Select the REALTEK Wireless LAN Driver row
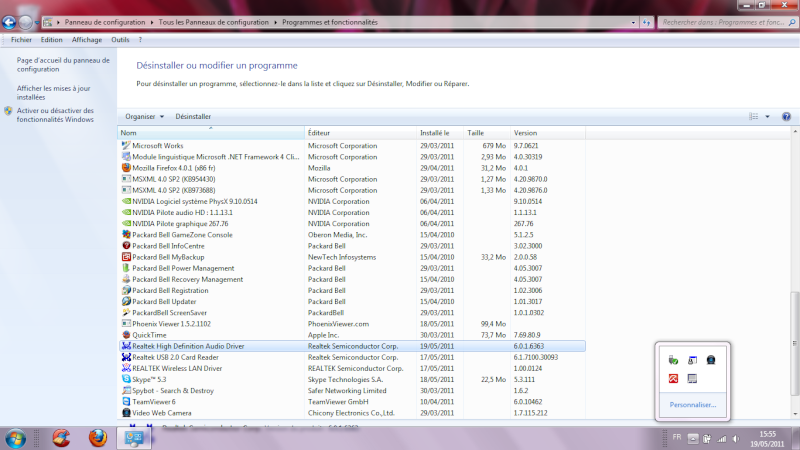The width and height of the screenshot is (800, 450). pyautogui.click(x=352, y=368)
